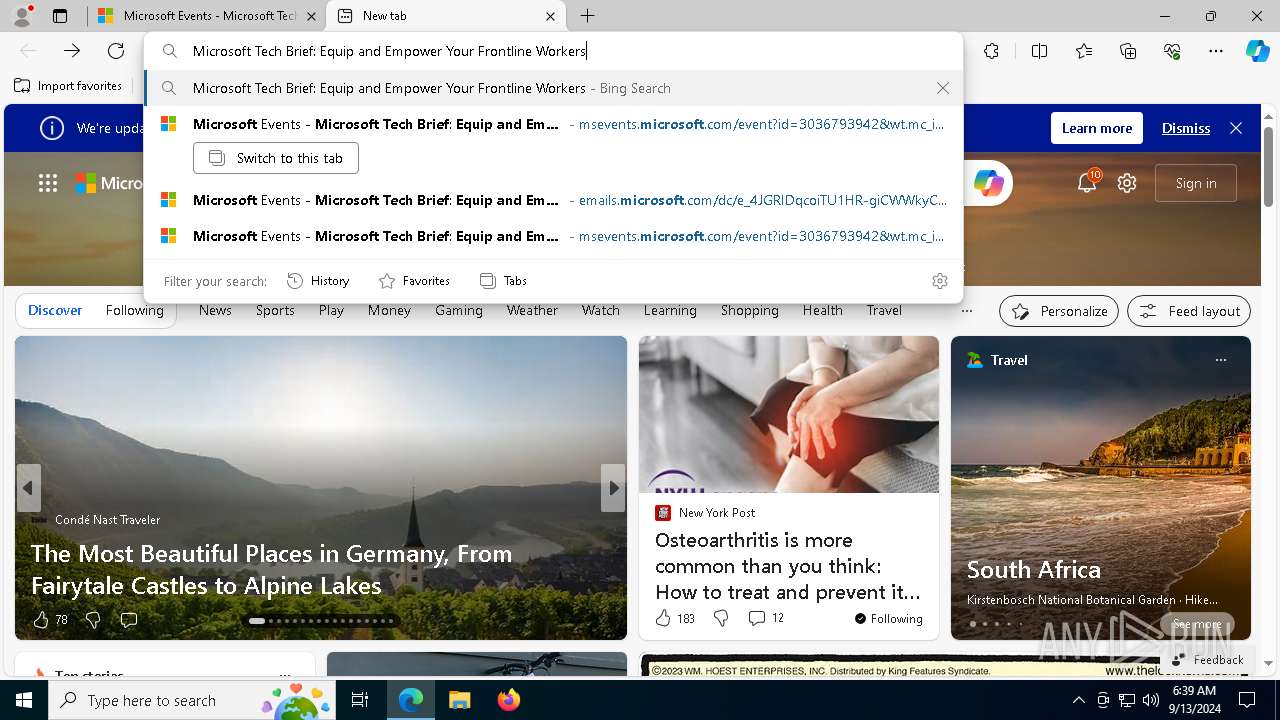Open the Osteoarthritis article headline

click(x=788, y=566)
